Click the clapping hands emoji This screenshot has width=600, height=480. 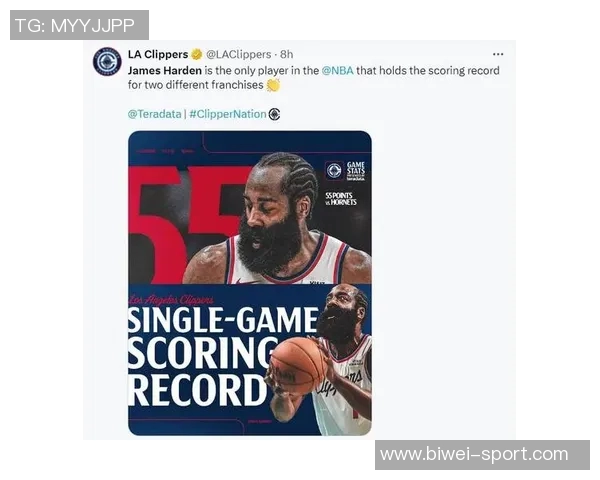274,85
